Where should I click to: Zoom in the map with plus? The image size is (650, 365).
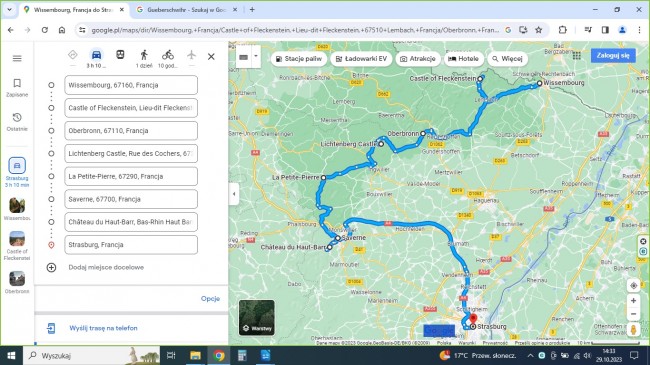(633, 301)
